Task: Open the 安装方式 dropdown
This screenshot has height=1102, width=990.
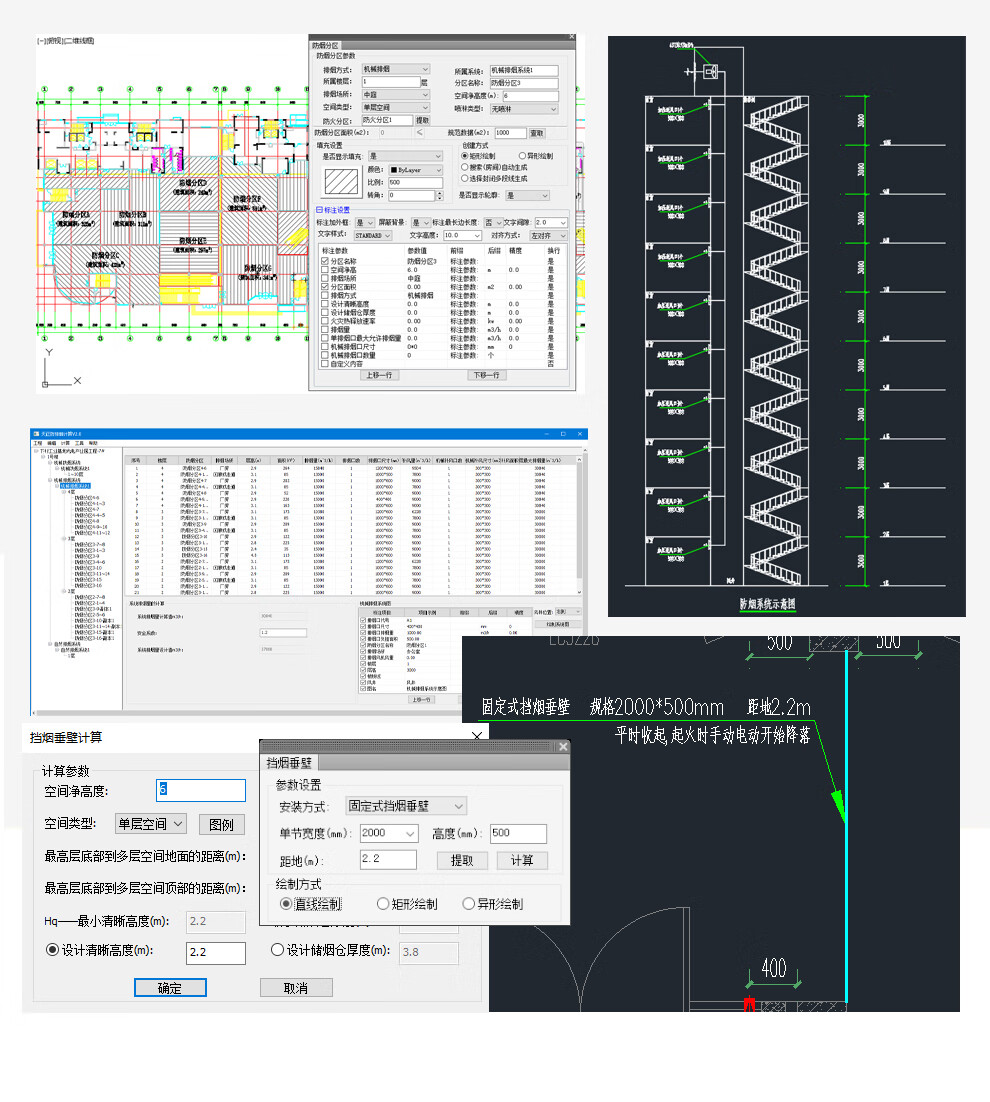Action: 405,806
